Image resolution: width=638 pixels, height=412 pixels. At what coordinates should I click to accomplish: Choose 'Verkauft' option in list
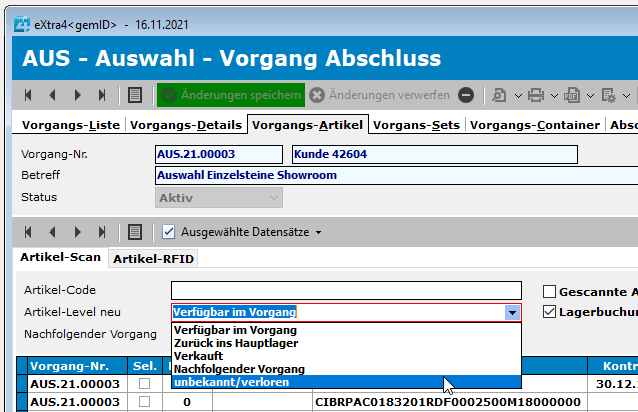pyautogui.click(x=346, y=356)
